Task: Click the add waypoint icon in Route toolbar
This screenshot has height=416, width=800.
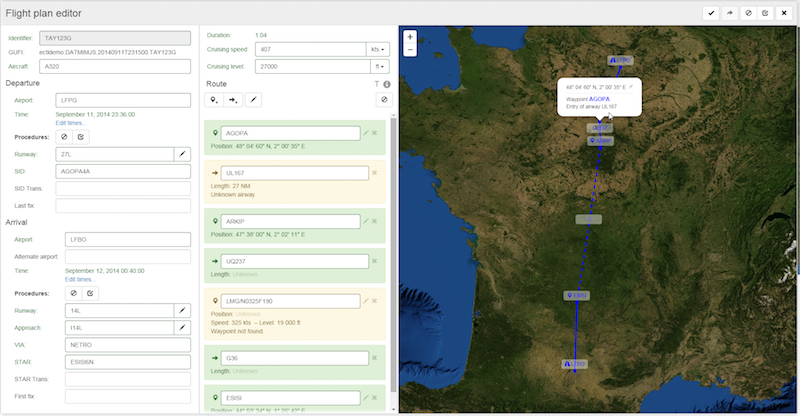Action: point(214,100)
